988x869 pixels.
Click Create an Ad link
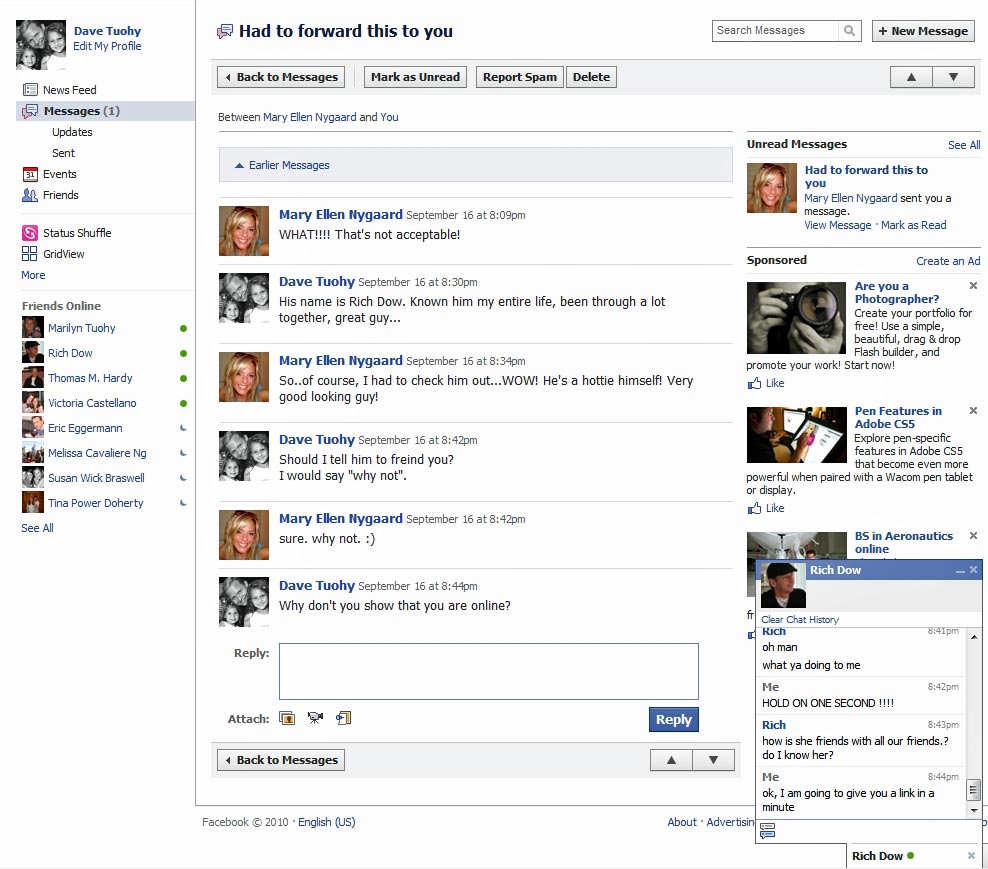(948, 261)
